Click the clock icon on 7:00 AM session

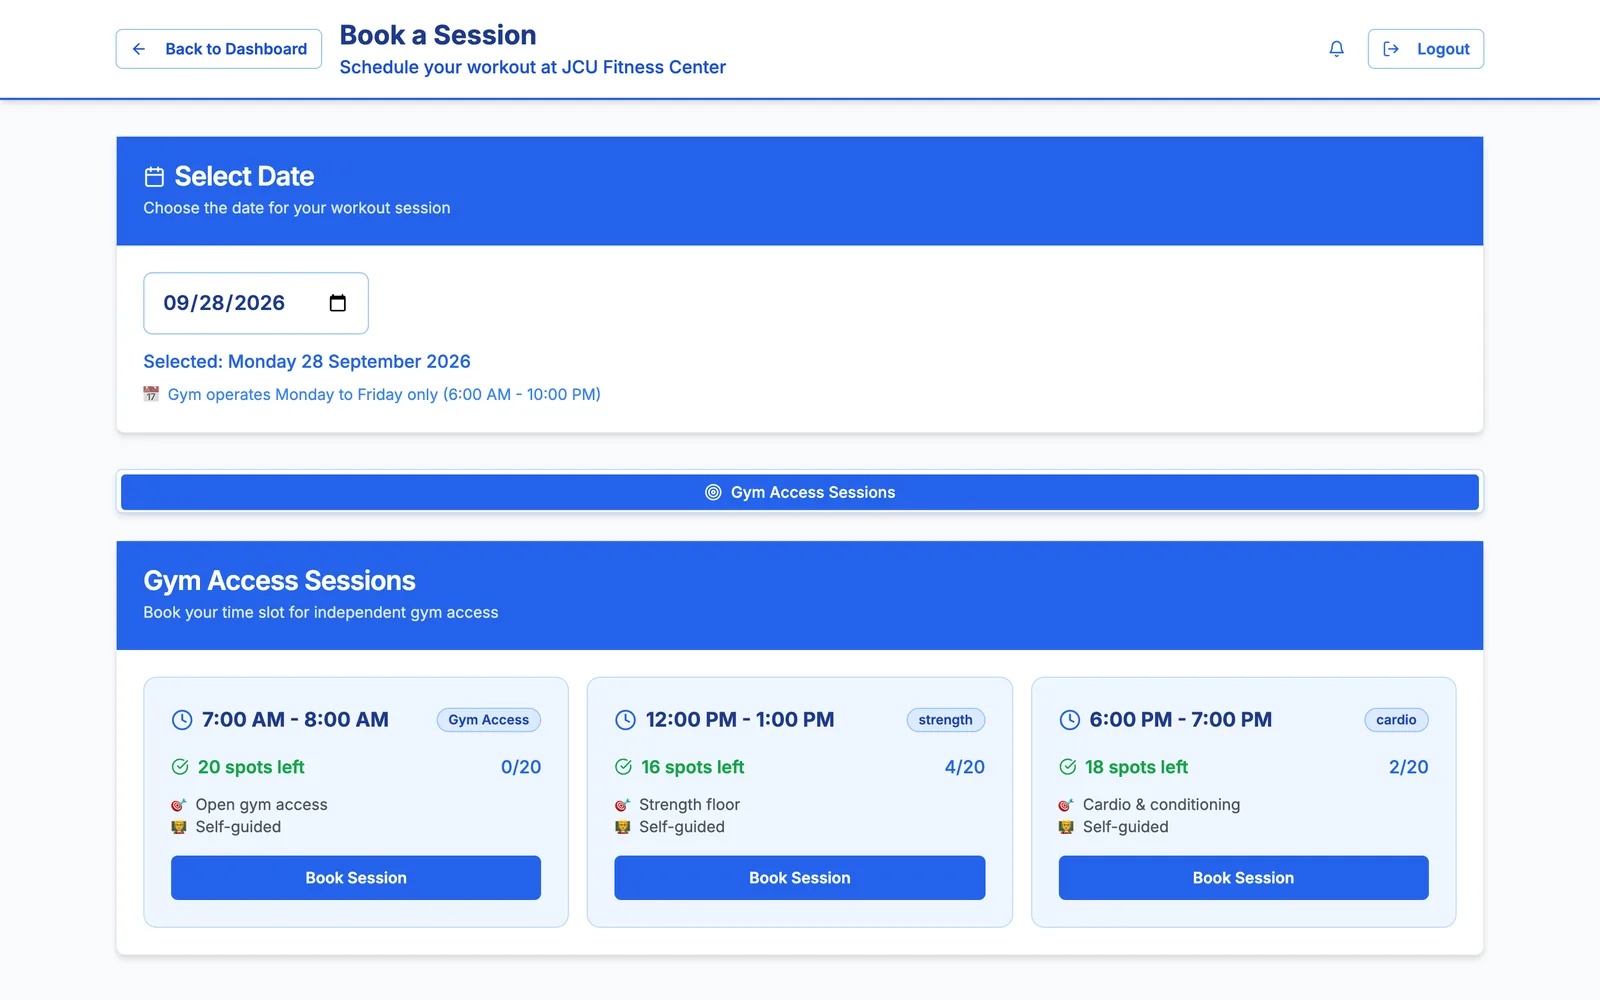point(182,720)
